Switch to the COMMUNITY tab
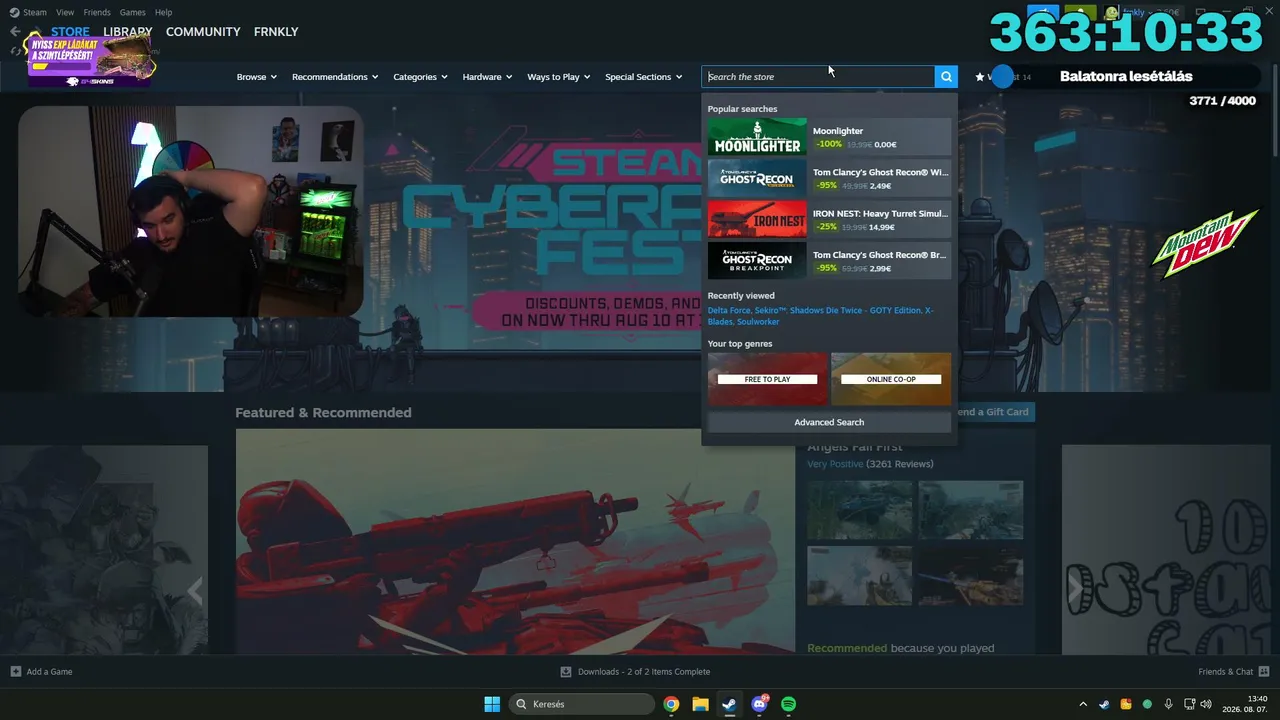This screenshot has height=720, width=1280. tap(203, 32)
